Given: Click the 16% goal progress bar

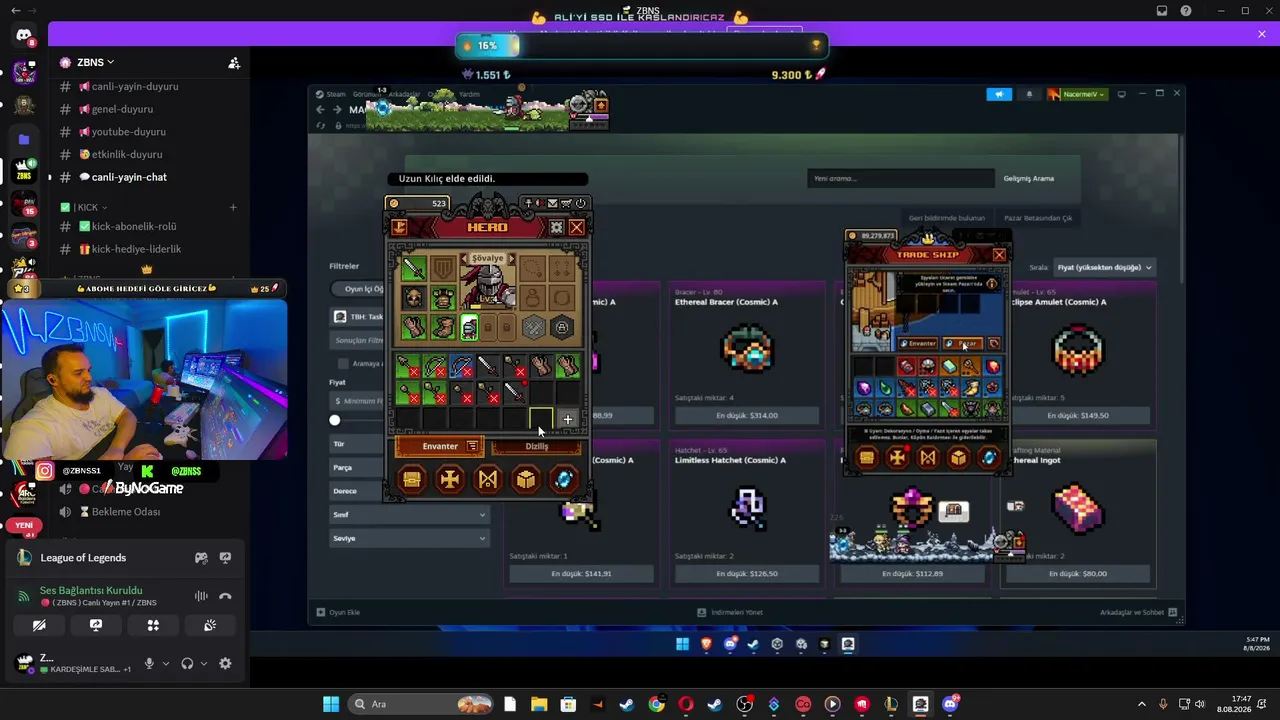Looking at the screenshot, I should (x=642, y=45).
